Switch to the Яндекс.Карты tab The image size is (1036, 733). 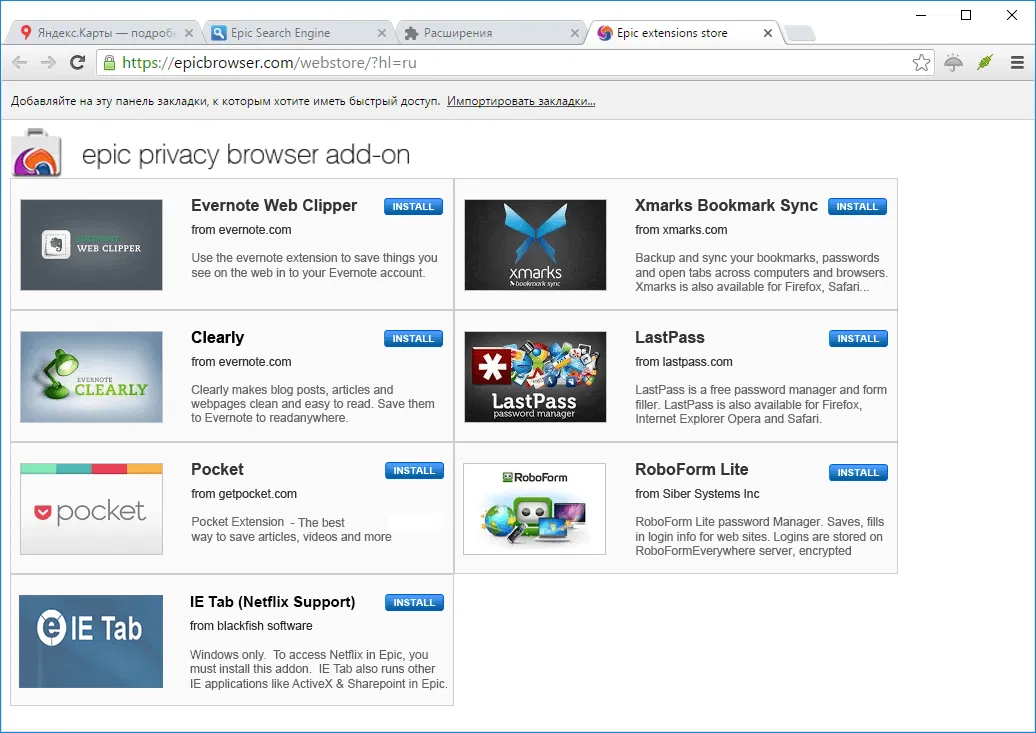102,33
